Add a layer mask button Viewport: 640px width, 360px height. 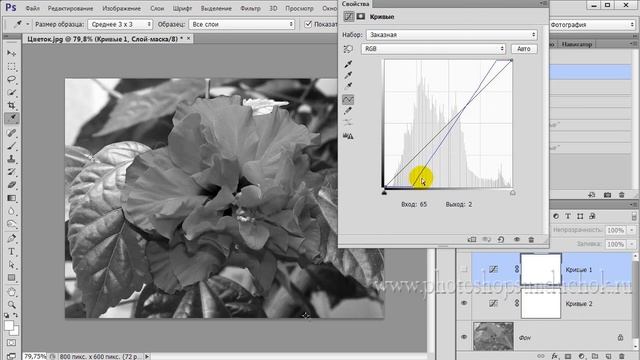[x=568, y=356]
